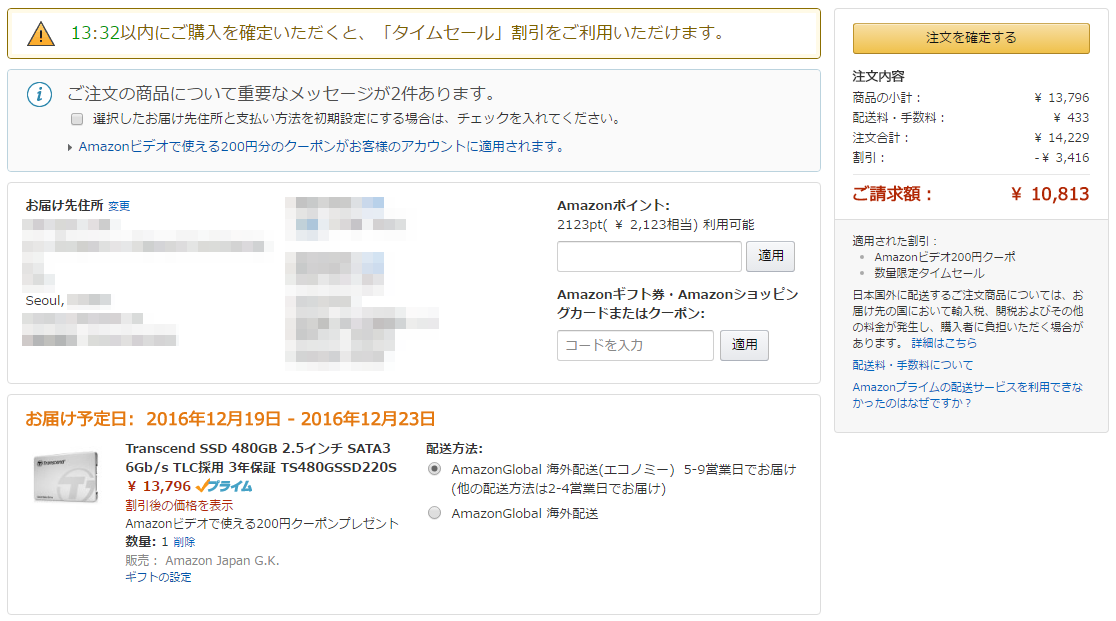
Task: Click the yellow warning triangle icon
Action: (x=41, y=34)
